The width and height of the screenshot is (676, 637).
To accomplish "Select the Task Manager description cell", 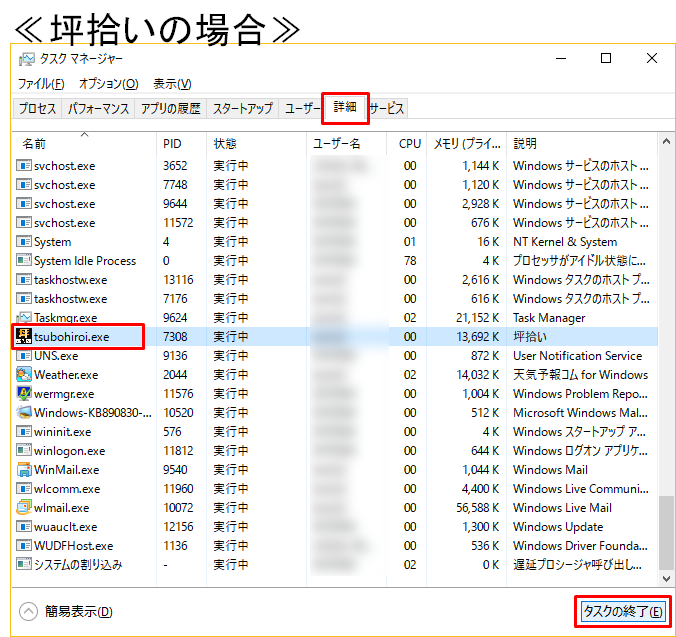I will (x=549, y=318).
